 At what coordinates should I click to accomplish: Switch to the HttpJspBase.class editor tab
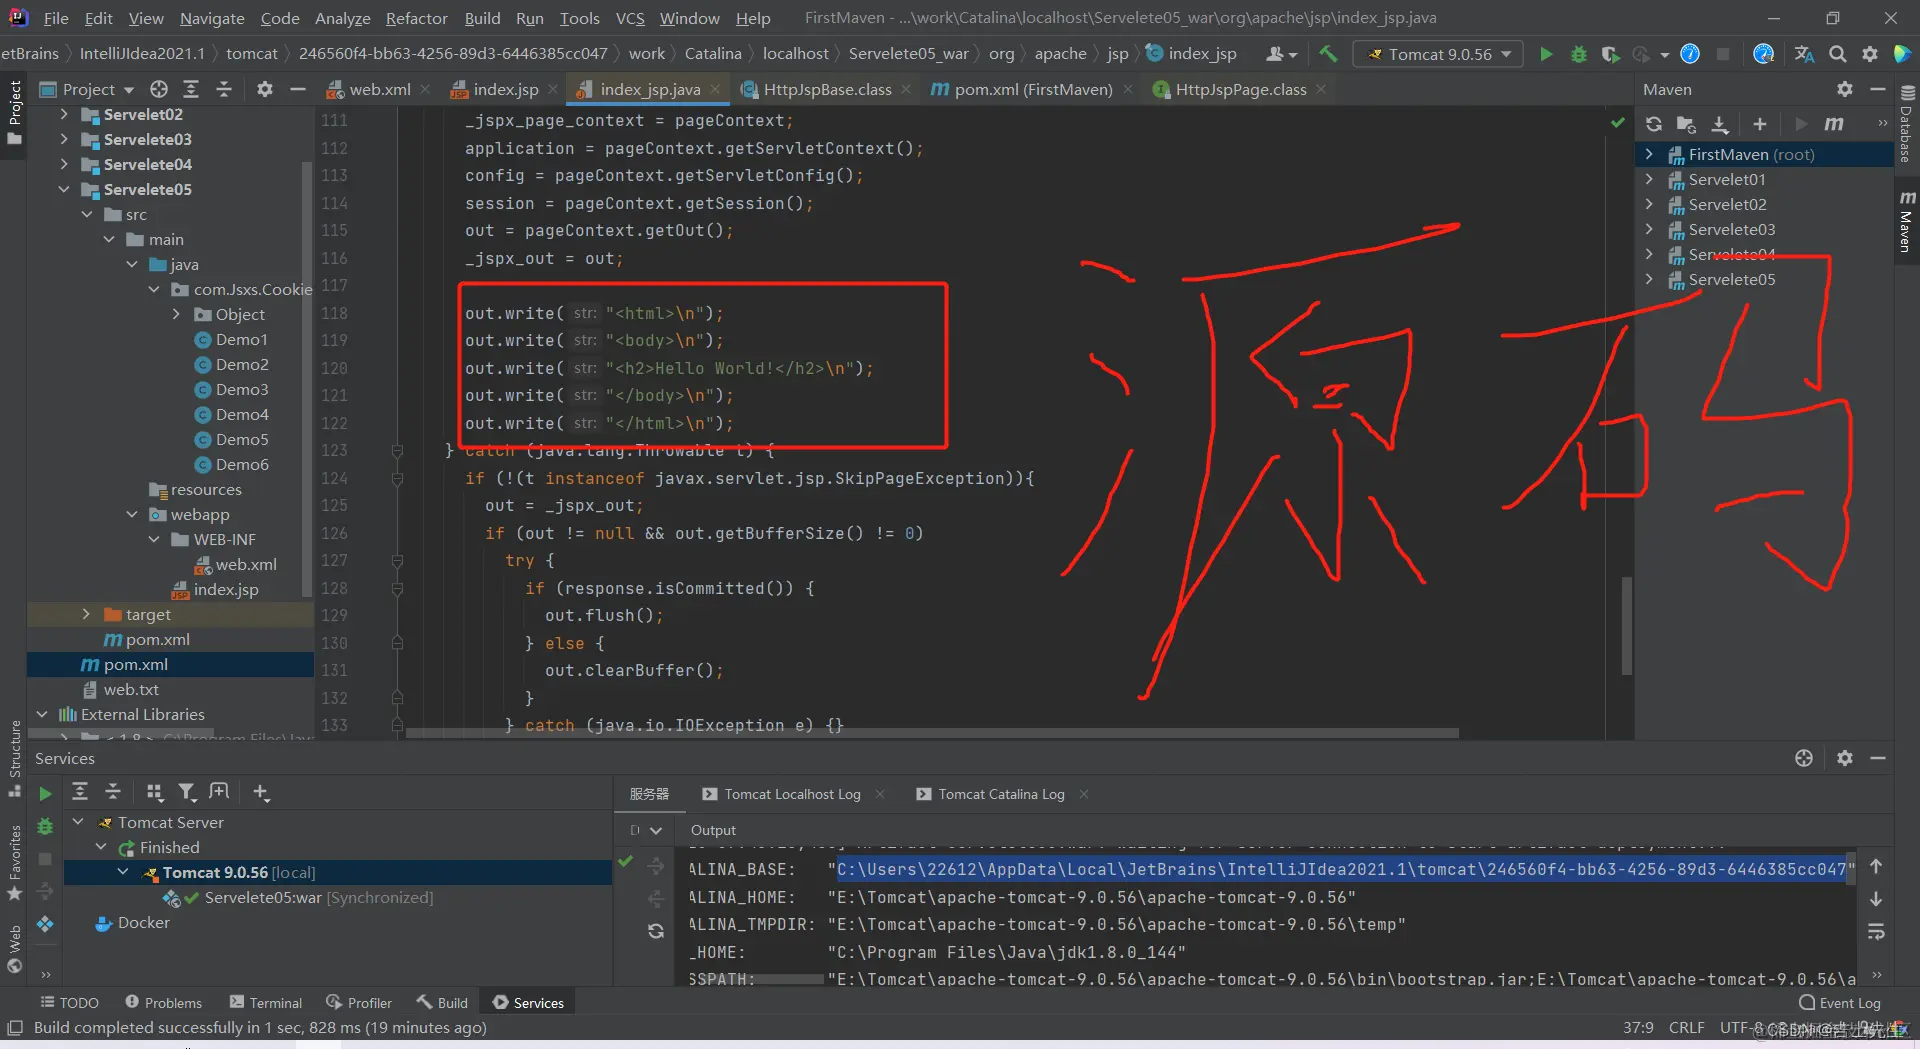click(x=827, y=89)
